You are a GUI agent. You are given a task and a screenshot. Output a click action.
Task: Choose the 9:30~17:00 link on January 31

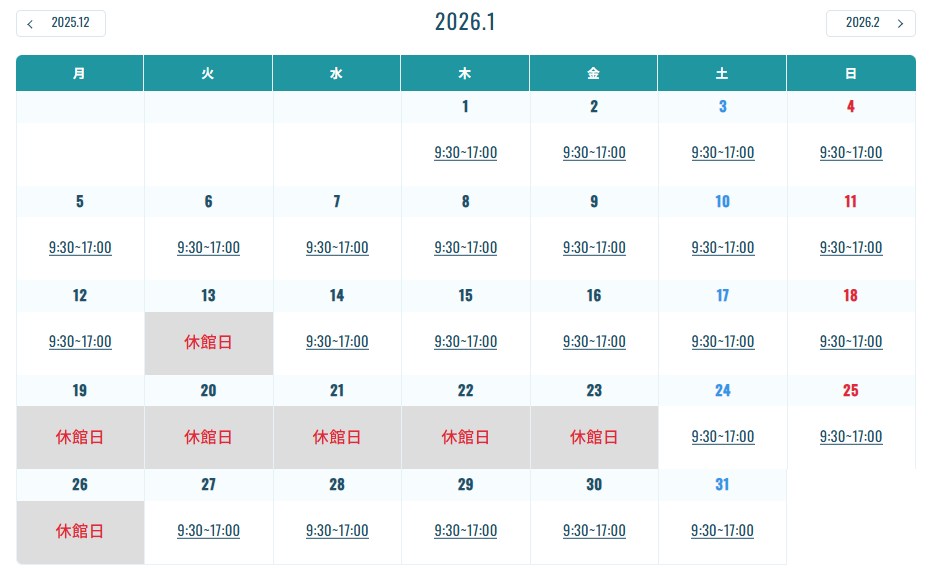pyautogui.click(x=722, y=531)
